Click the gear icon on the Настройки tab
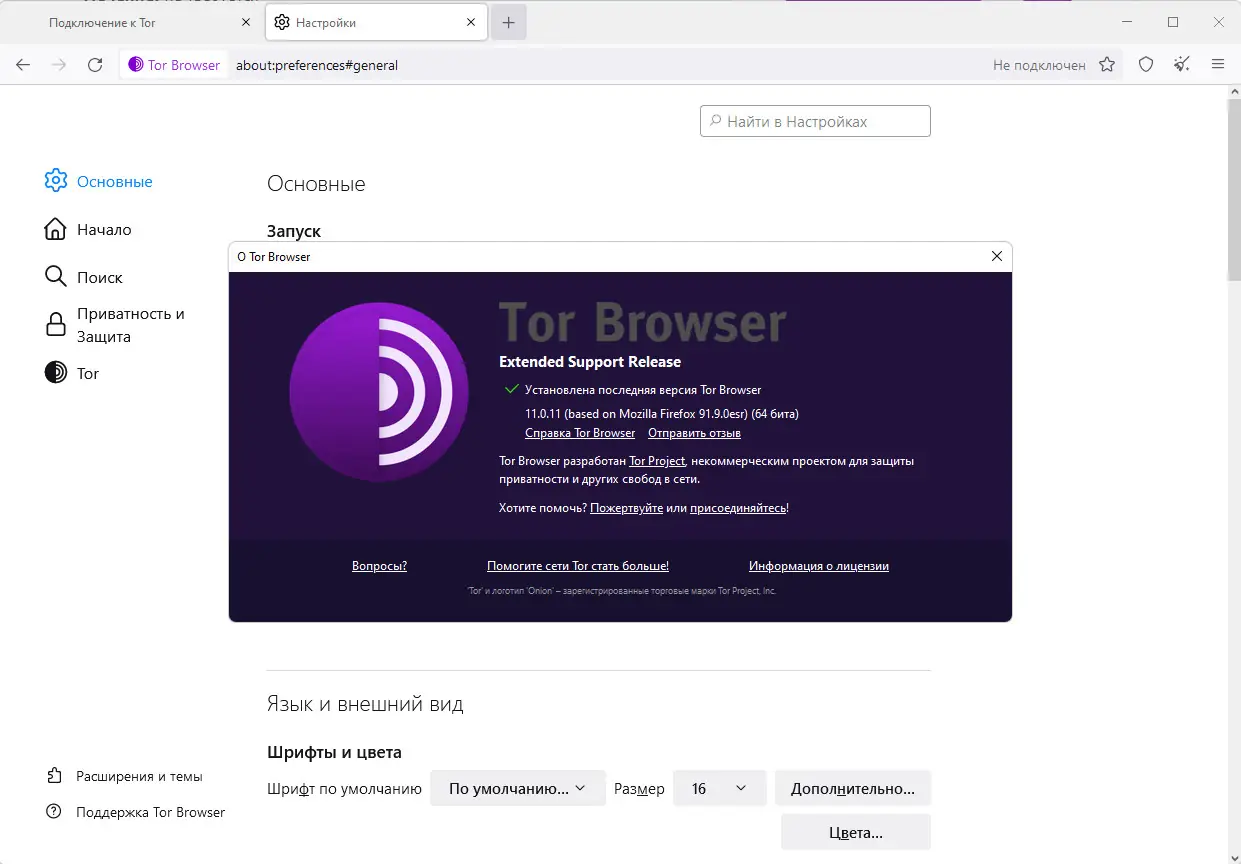The width and height of the screenshot is (1241, 864). [x=282, y=22]
